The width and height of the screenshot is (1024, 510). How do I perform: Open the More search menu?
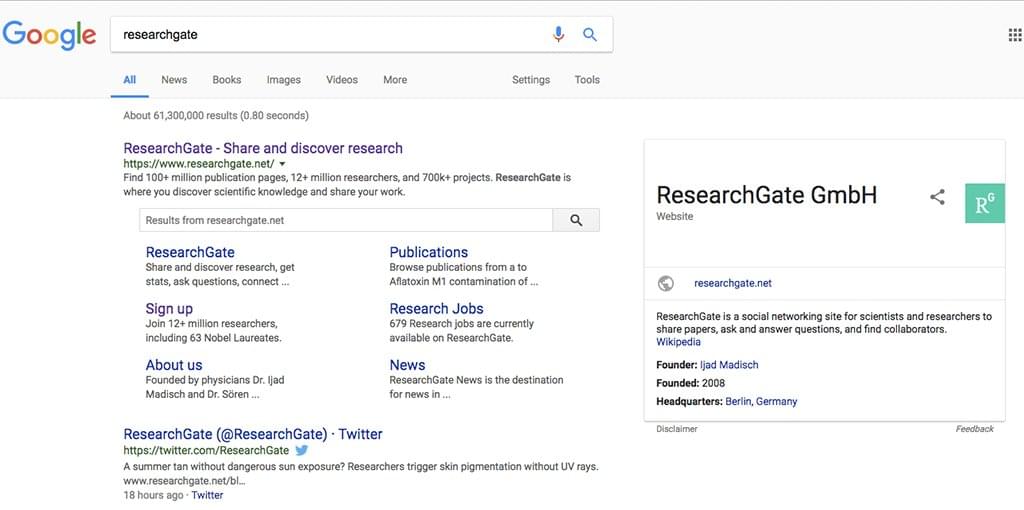click(394, 80)
